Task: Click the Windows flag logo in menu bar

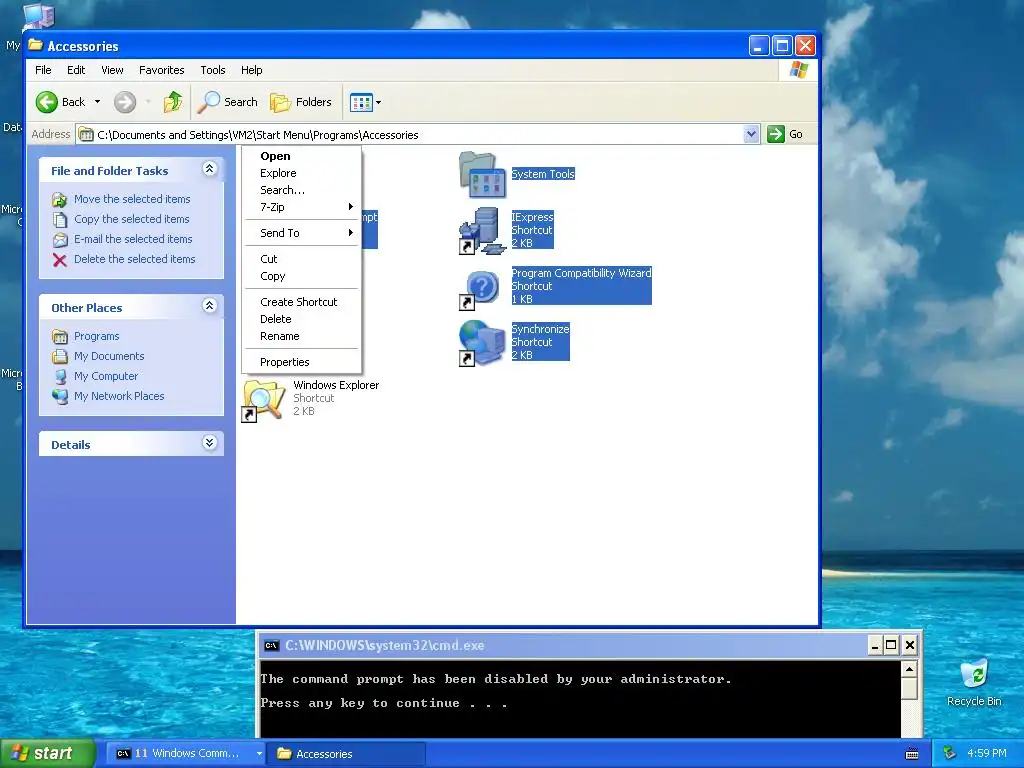Action: [799, 70]
